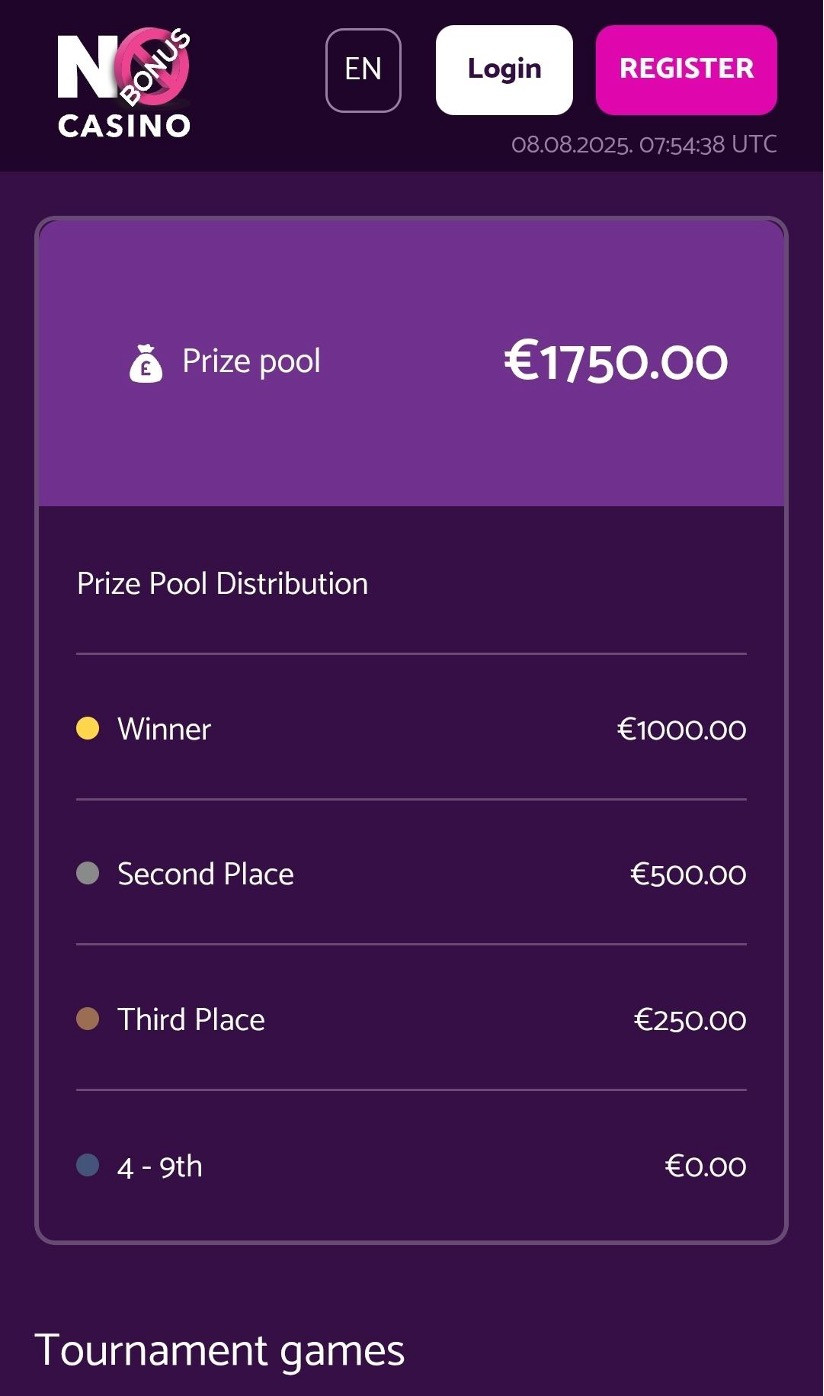Click the Tournament games heading
This screenshot has height=1396, width=824.
(220, 1350)
